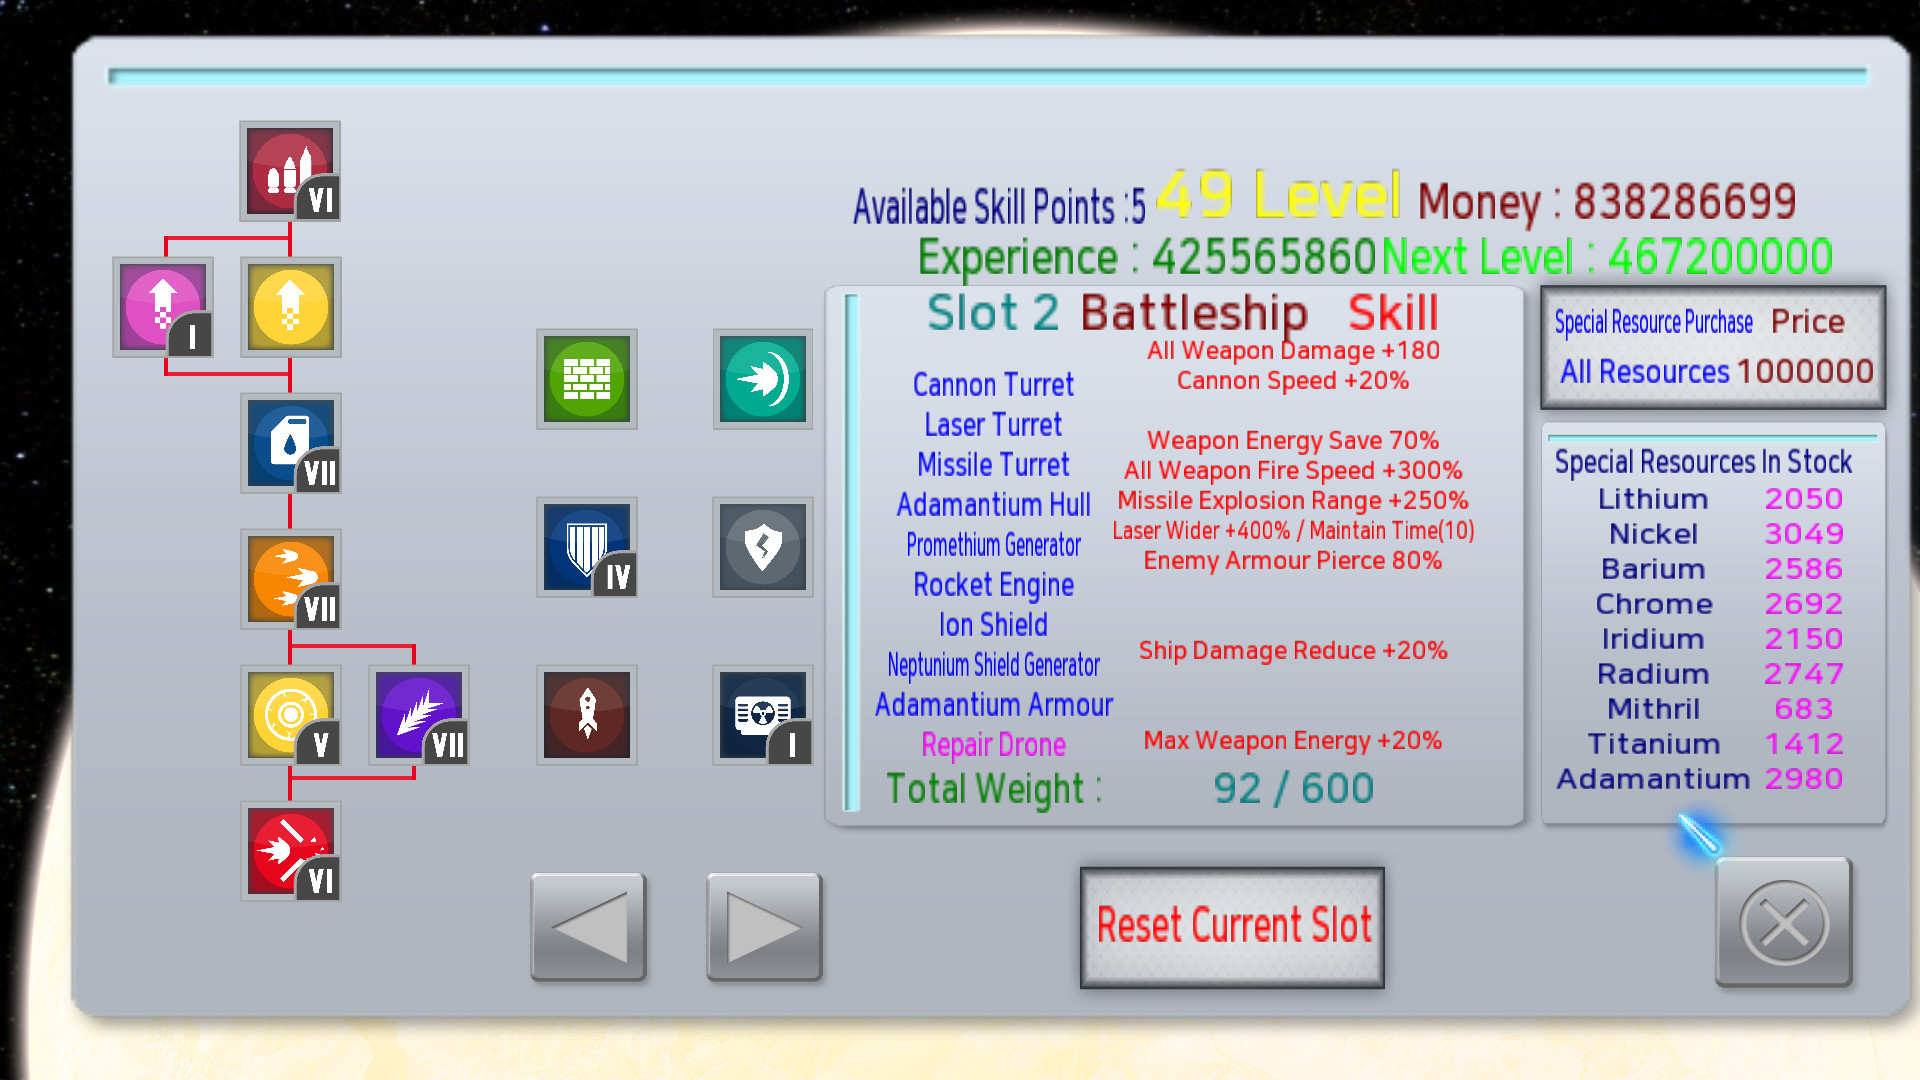
Task: Click the red armour pierce skill icon
Action: tap(290, 851)
